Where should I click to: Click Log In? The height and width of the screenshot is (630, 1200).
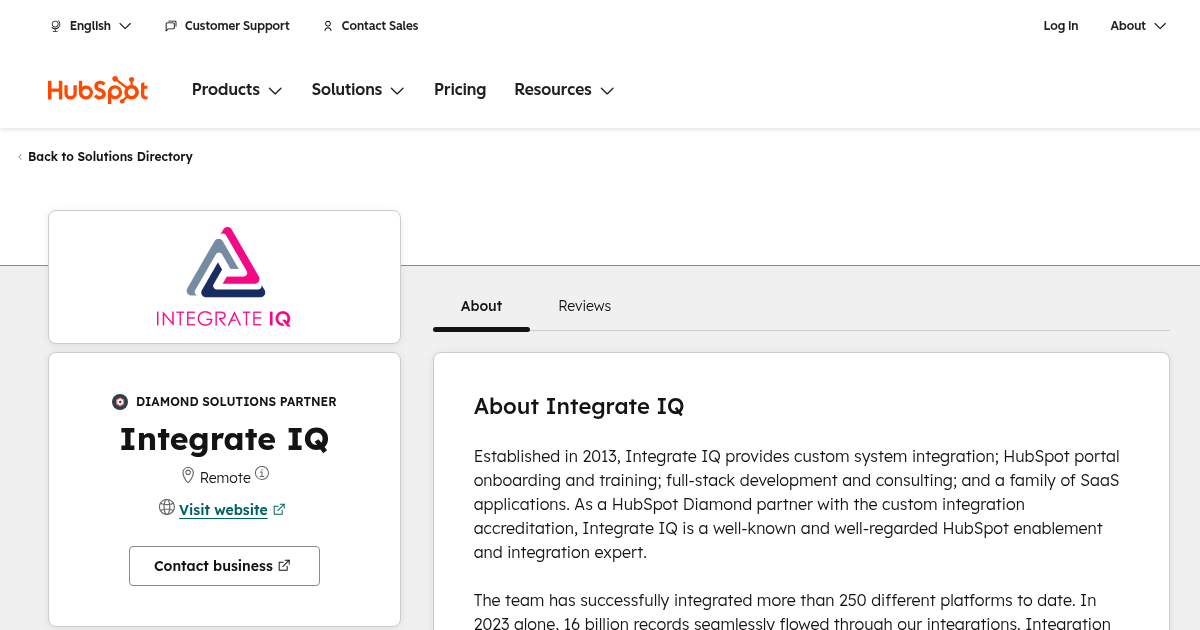[1061, 26]
